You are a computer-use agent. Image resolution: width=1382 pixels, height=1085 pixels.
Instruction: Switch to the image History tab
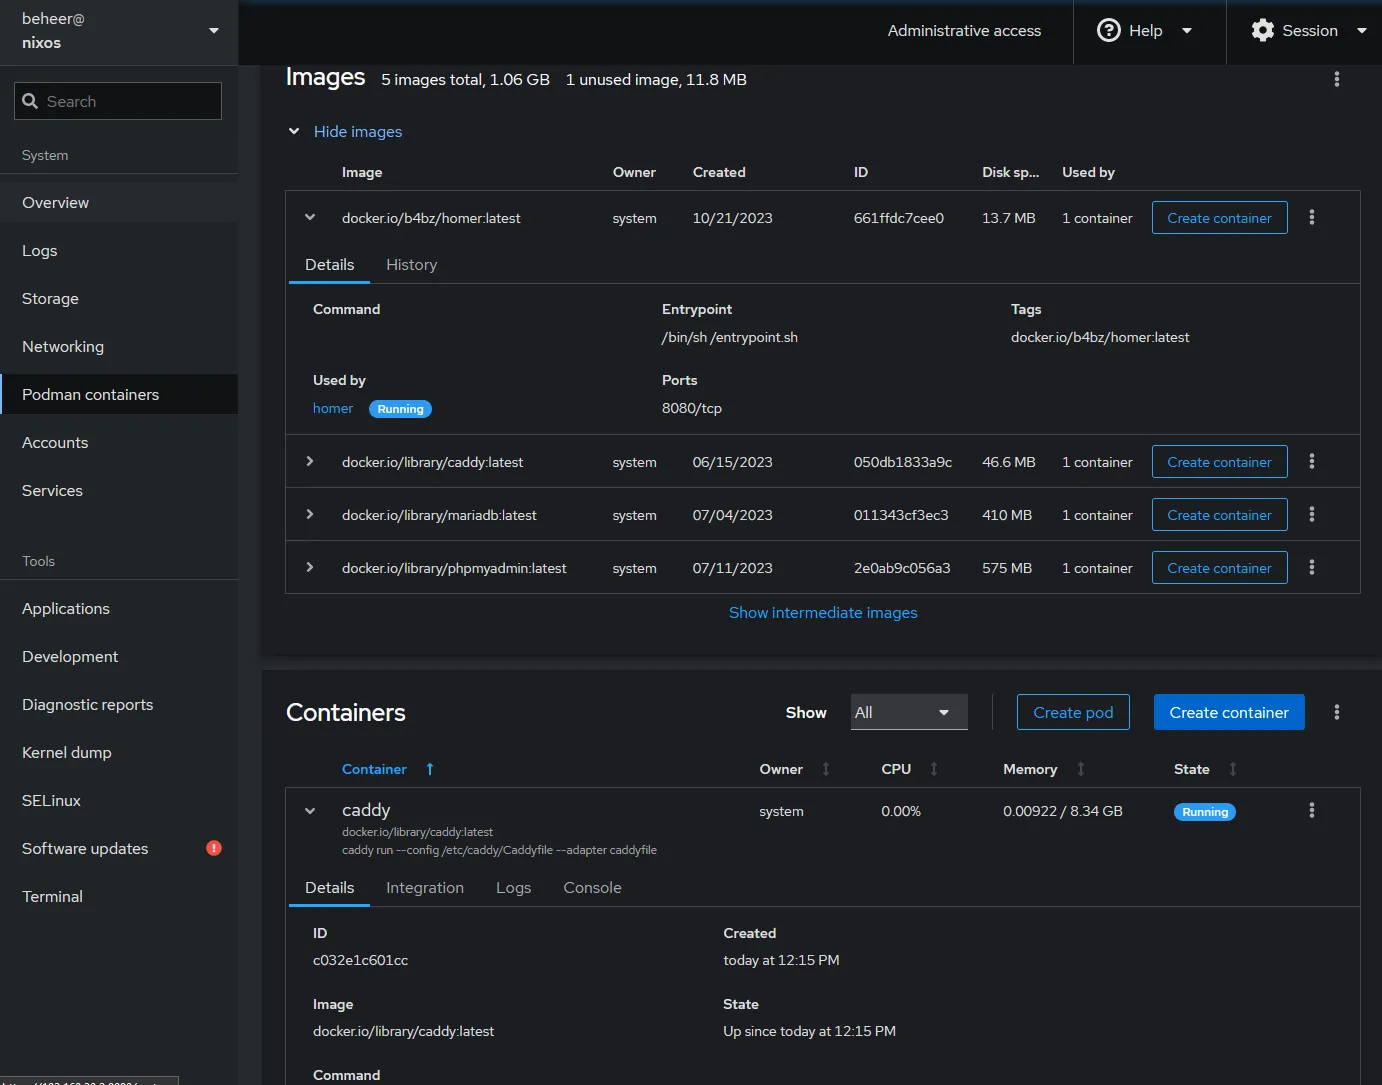tap(411, 265)
